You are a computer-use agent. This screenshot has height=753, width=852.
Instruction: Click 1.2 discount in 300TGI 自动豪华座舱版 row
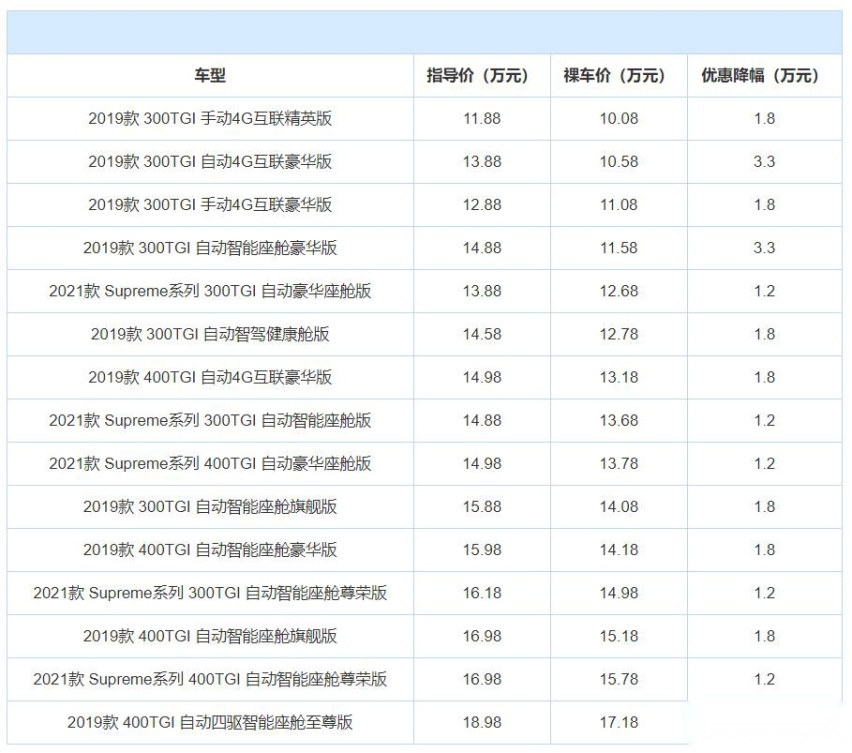pos(764,291)
